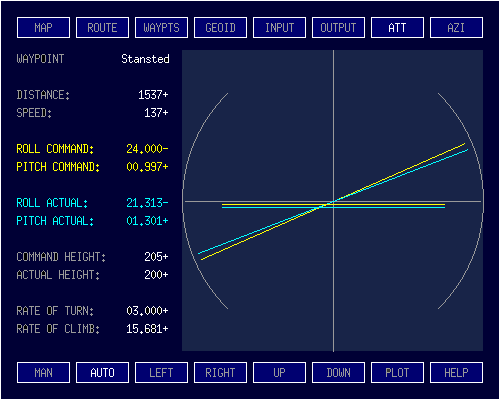500x400 pixels.
Task: Click the COMMAND HEIGHT label
Action: pos(61,257)
